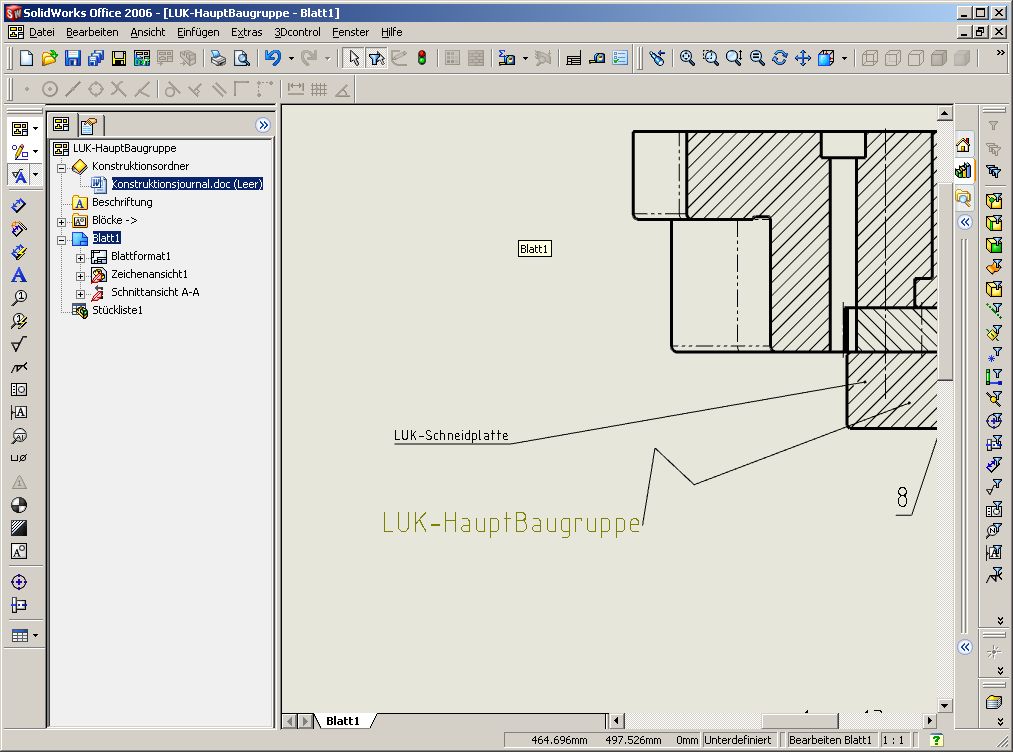Expand Schnittansicht A-A in the tree
Image resolution: width=1013 pixels, height=752 pixels.
click(x=81, y=293)
